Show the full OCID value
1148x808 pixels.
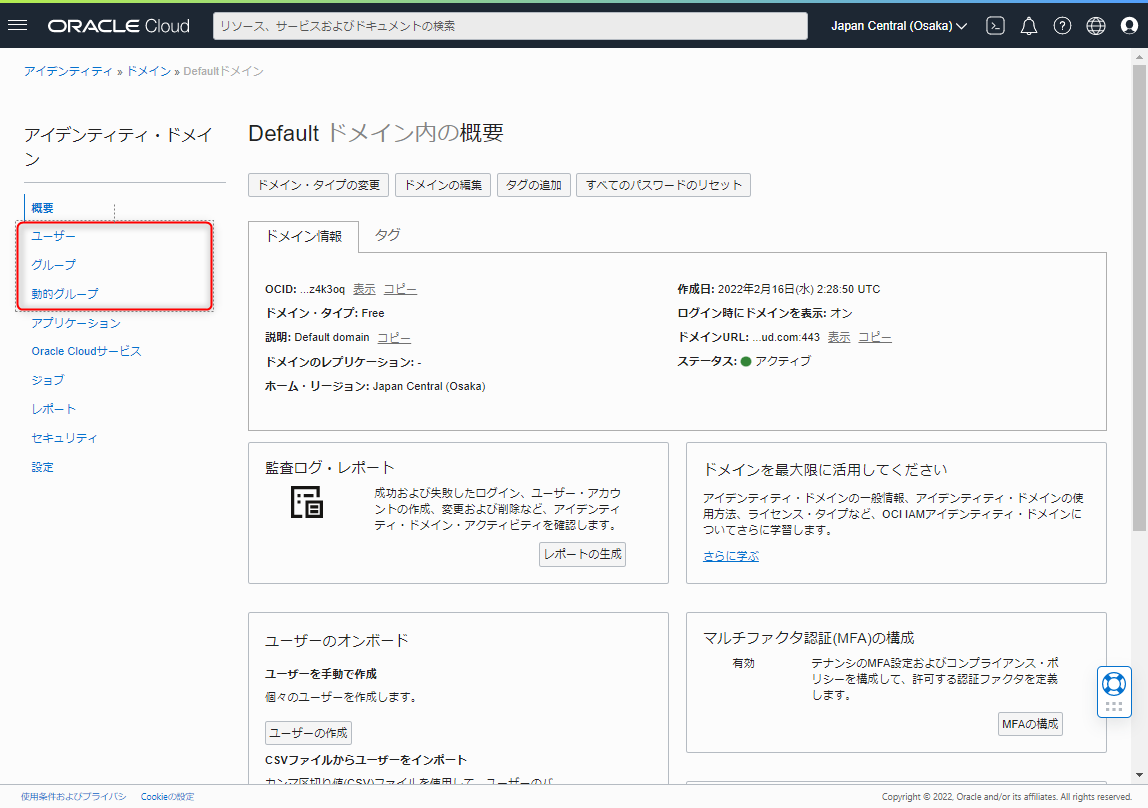(x=364, y=289)
